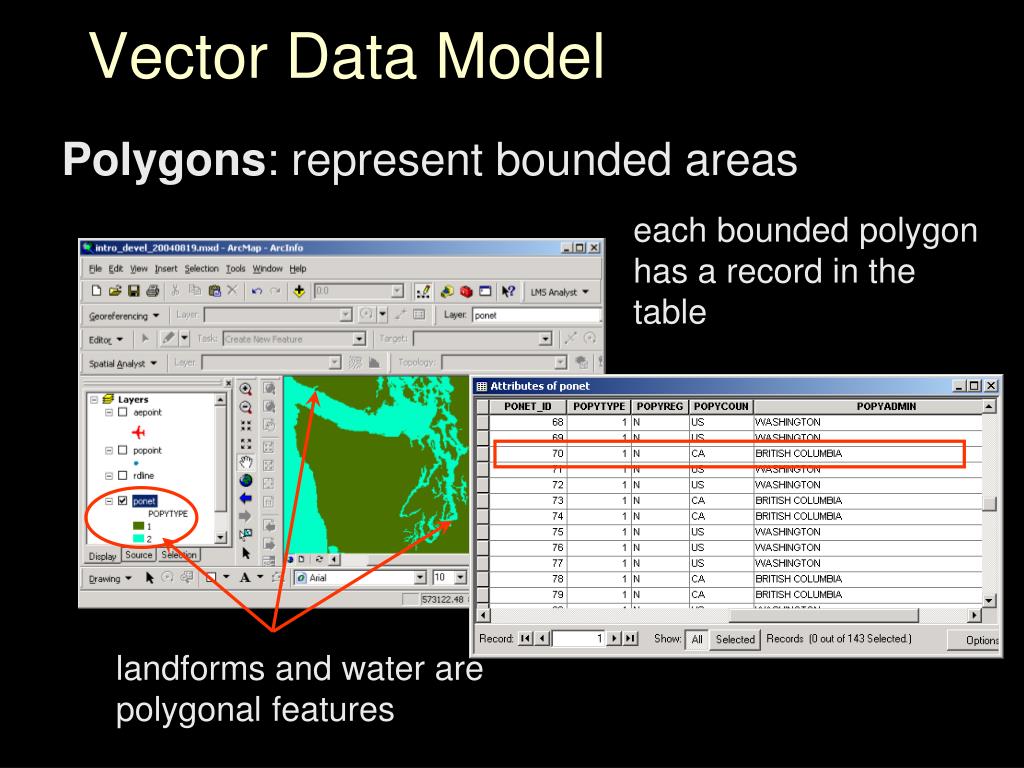Select the New Text A tool
Viewport: 1024px width, 768px height.
245,577
